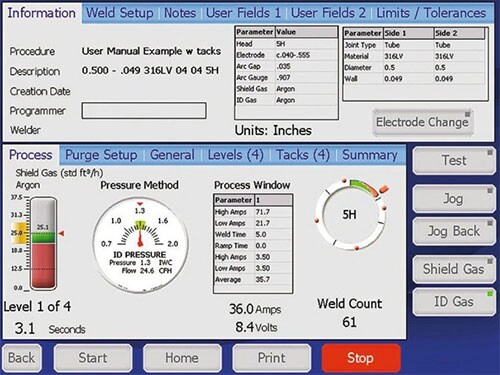Viewport: 500px width, 375px height.
Task: Click the Process Window heading
Action: tap(252, 185)
